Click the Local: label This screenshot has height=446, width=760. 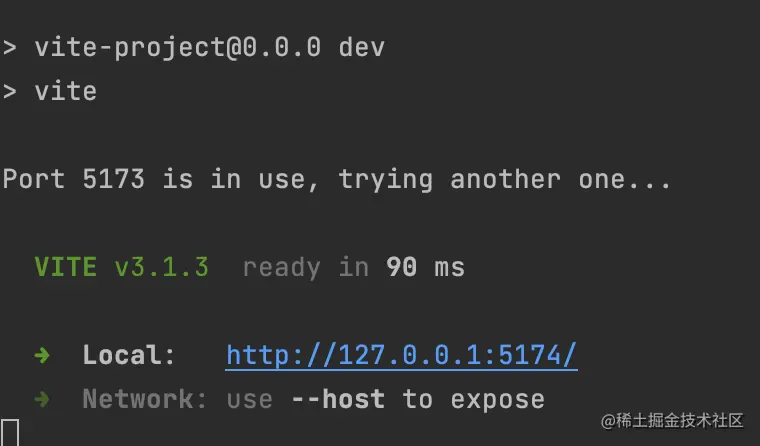coord(129,355)
